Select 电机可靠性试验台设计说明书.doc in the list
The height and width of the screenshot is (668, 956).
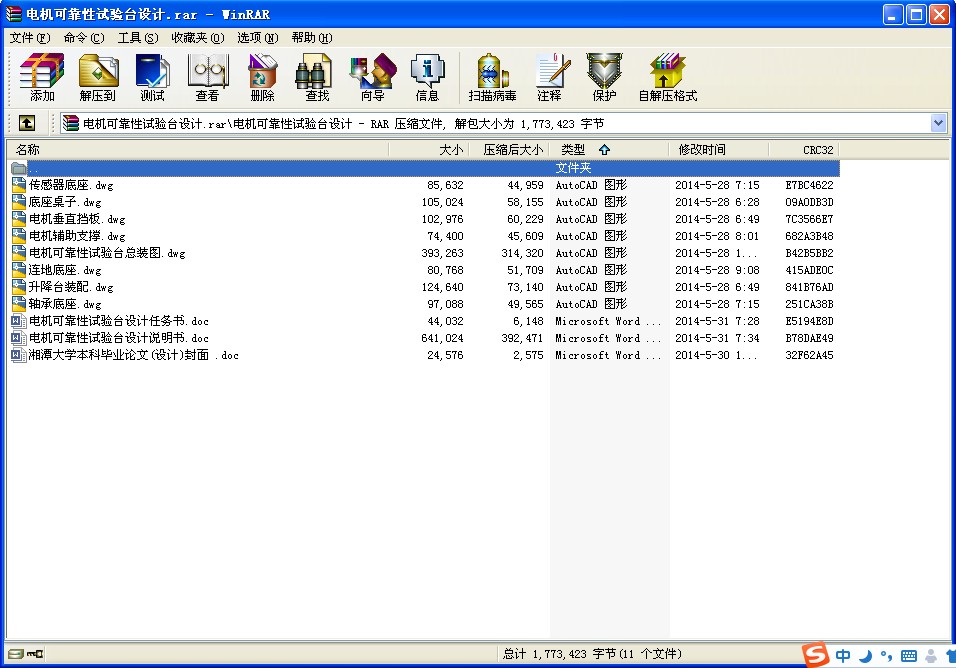[118, 338]
